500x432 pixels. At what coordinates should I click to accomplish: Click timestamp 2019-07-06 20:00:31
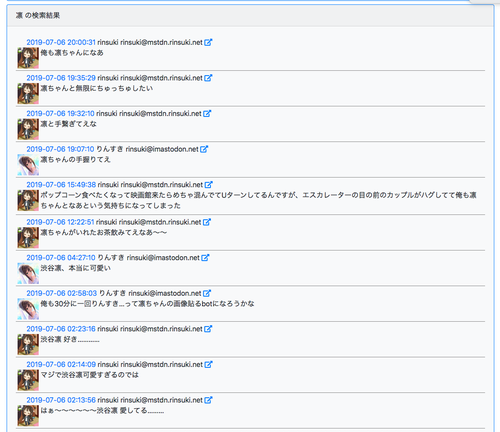61,42
